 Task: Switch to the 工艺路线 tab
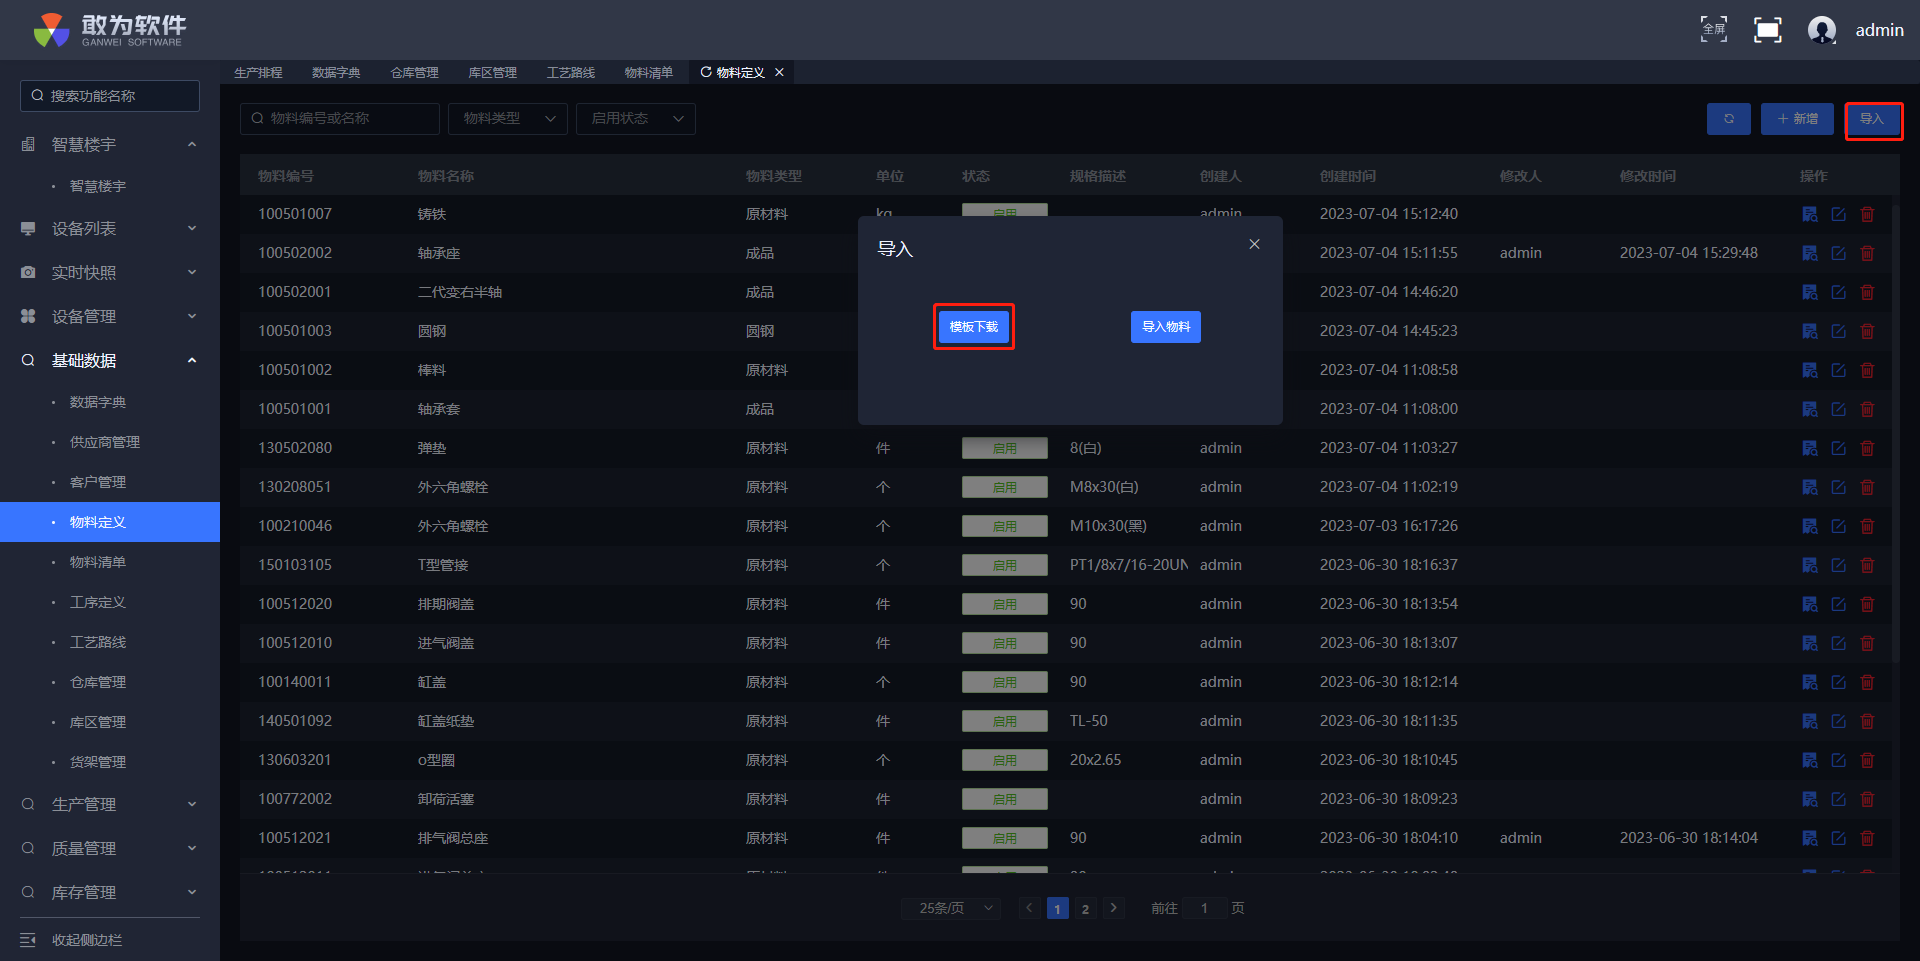[x=570, y=72]
